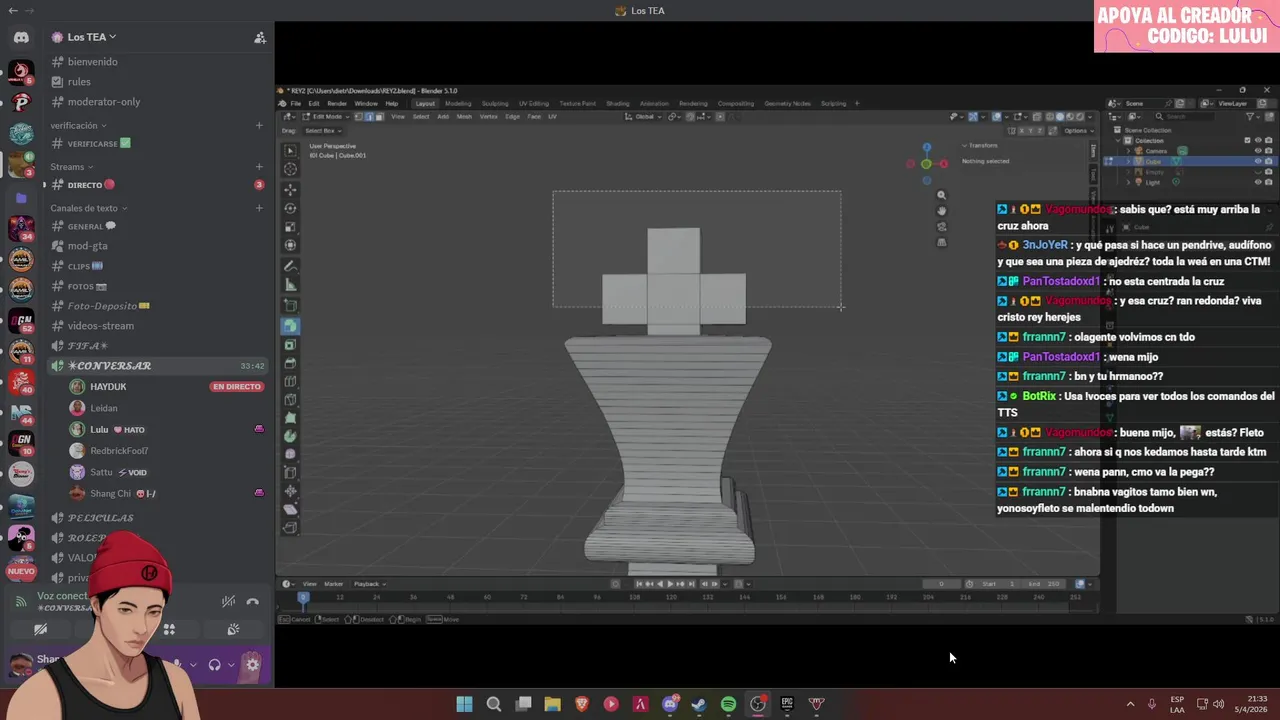Switch to face select mode
Image resolution: width=1280 pixels, height=720 pixels.
[x=380, y=116]
